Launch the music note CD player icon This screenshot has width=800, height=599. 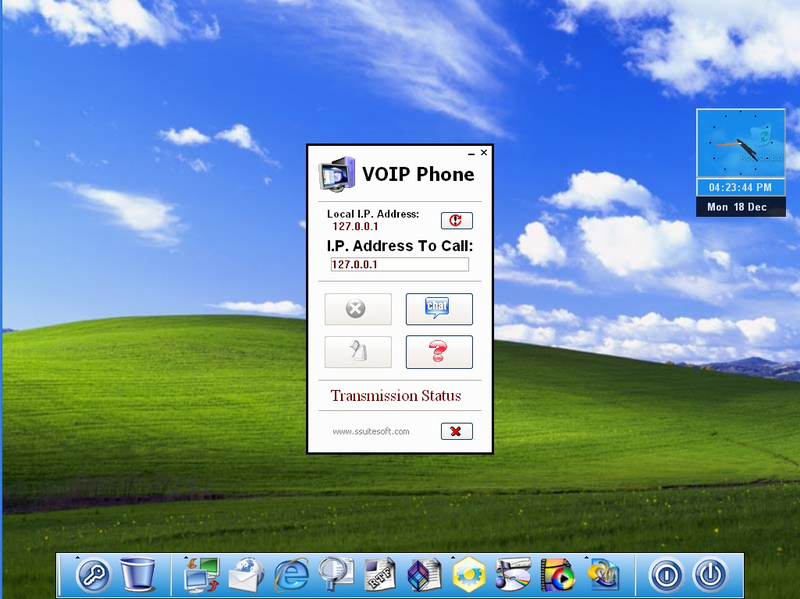(x=513, y=574)
